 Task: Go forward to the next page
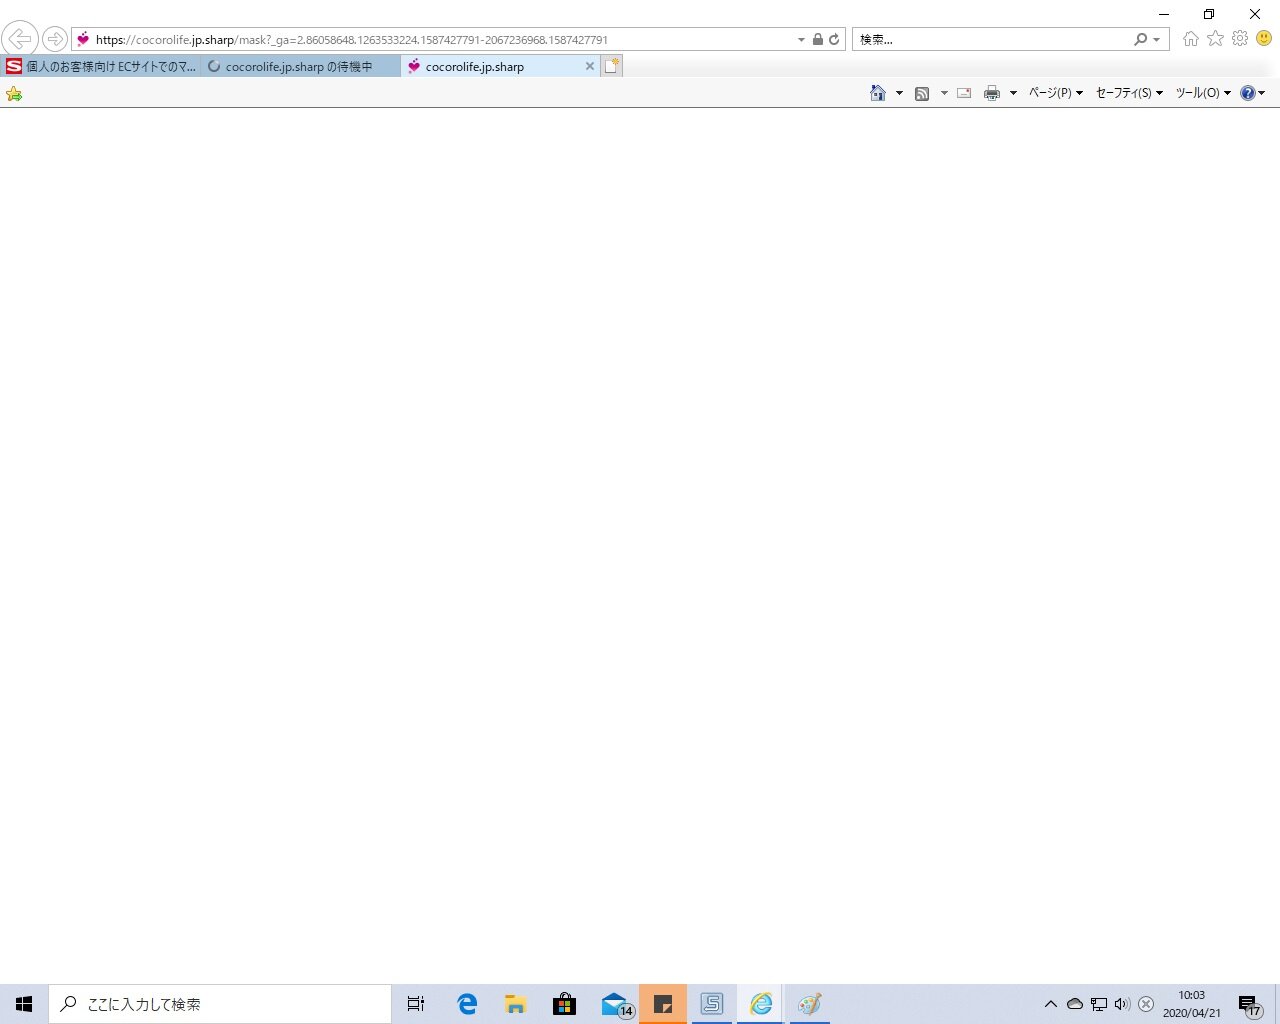pos(55,39)
